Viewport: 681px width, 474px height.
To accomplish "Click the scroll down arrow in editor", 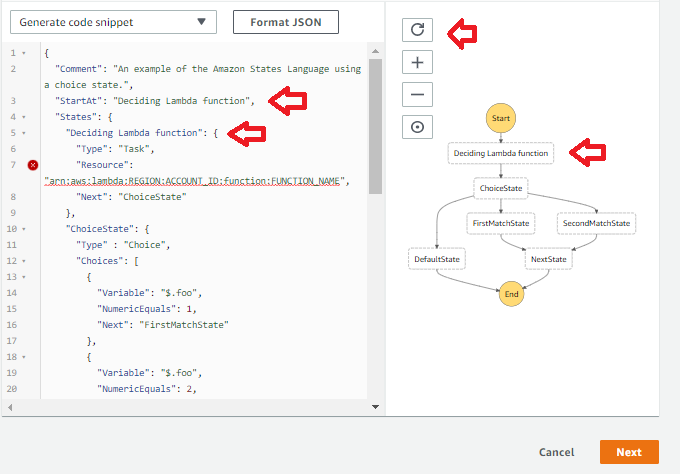I will (x=376, y=407).
